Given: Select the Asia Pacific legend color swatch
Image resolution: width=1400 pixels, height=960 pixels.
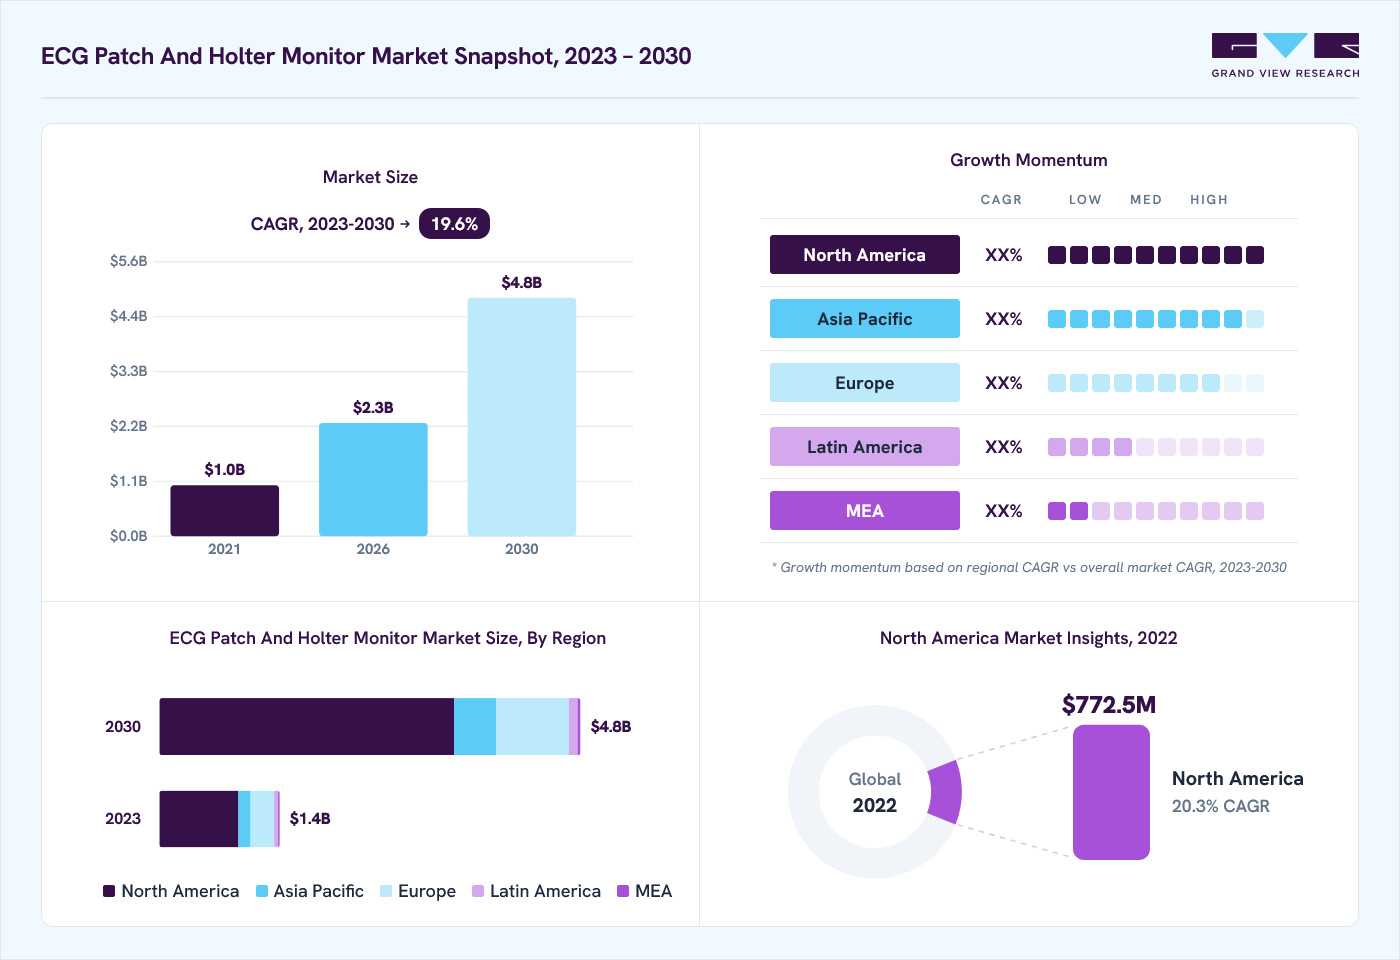Looking at the screenshot, I should (262, 891).
